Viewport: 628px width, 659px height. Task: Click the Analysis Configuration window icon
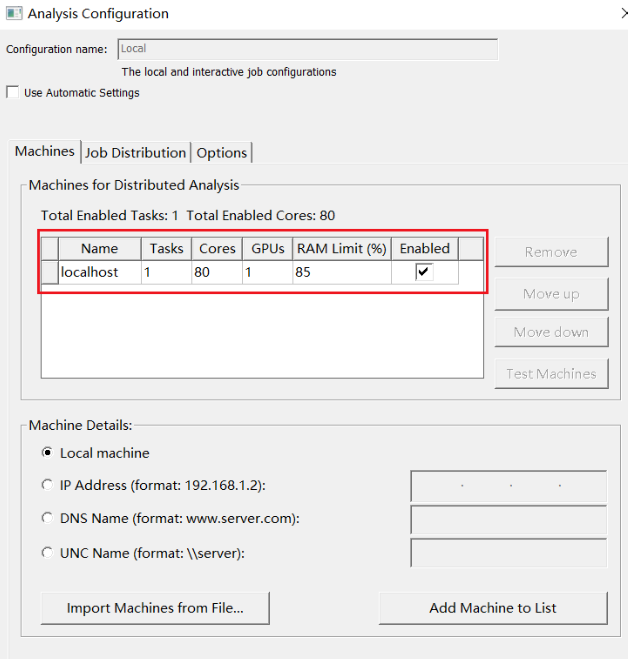[x=14, y=14]
